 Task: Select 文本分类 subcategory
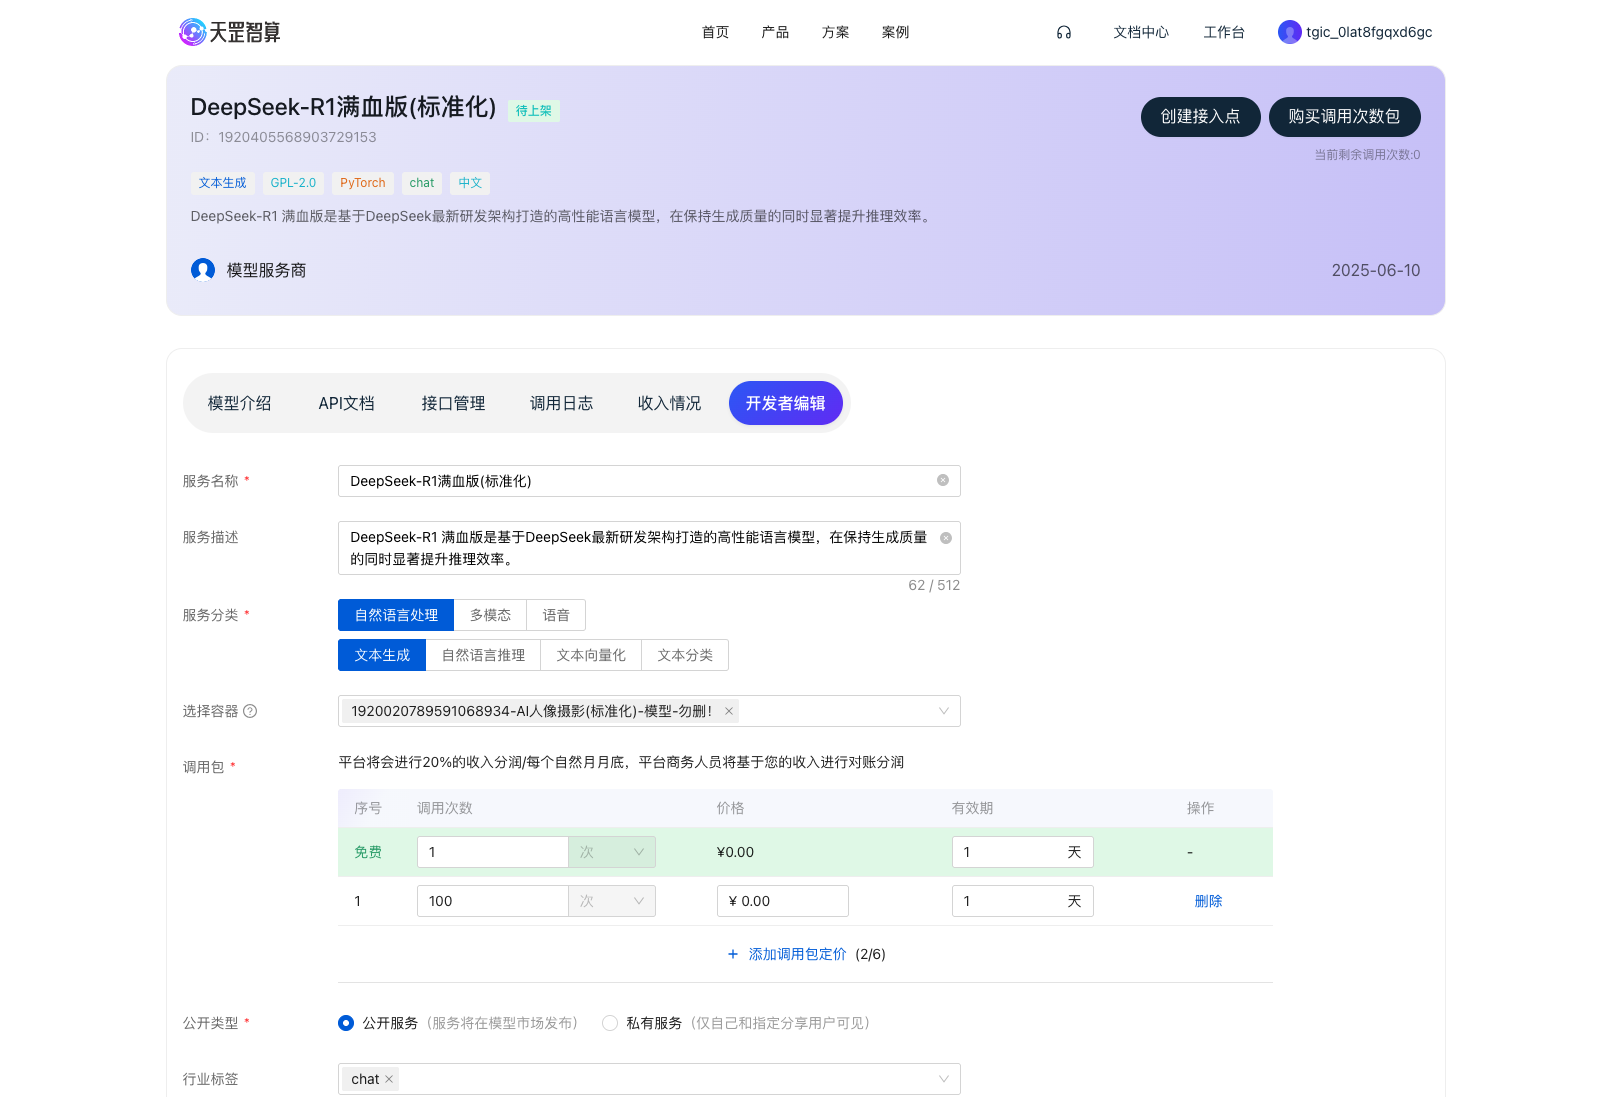coord(685,655)
